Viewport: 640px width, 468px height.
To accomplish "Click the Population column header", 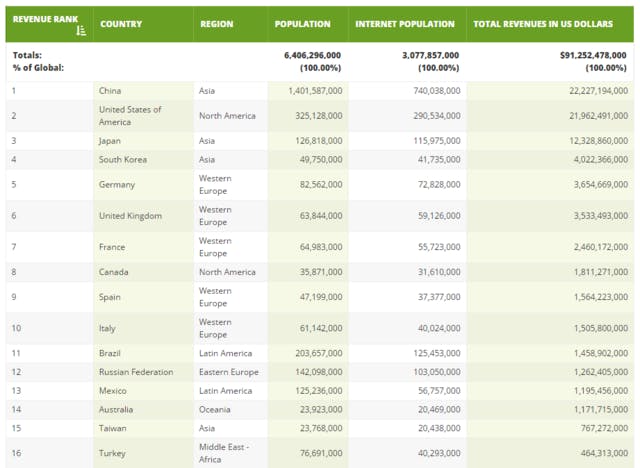I will point(302,24).
